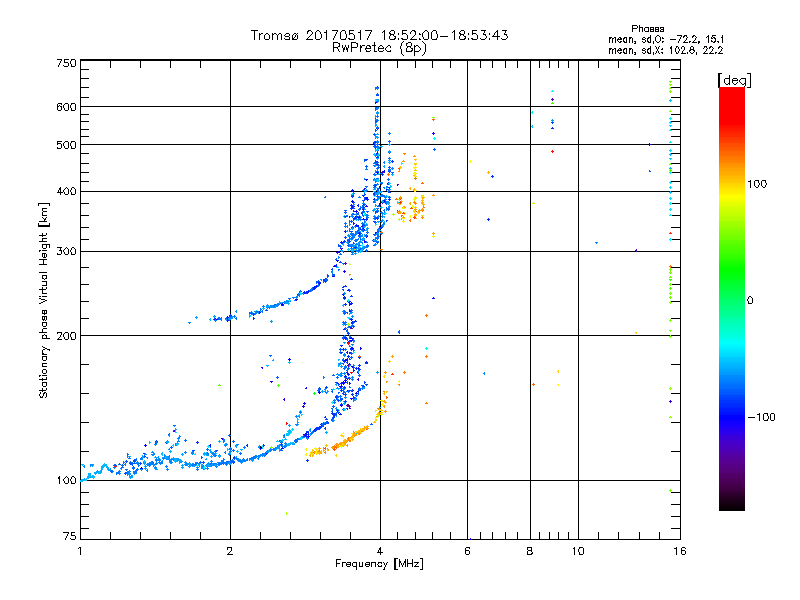This screenshot has height=600, width=800.
Task: Click the x-axis tick label '8'
Action: tap(530, 551)
